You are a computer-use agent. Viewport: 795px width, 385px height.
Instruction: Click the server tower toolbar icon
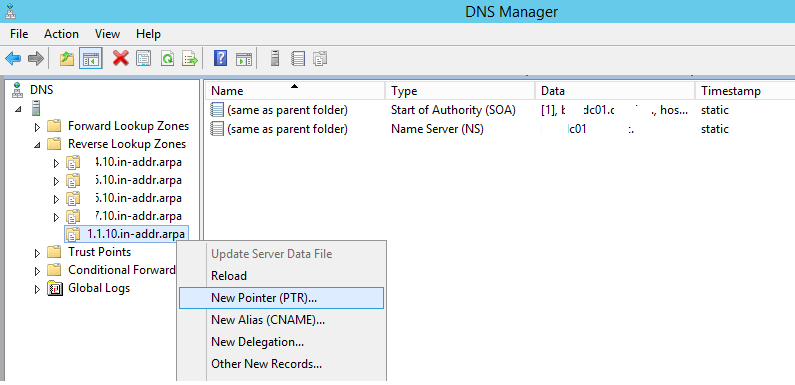click(x=275, y=58)
